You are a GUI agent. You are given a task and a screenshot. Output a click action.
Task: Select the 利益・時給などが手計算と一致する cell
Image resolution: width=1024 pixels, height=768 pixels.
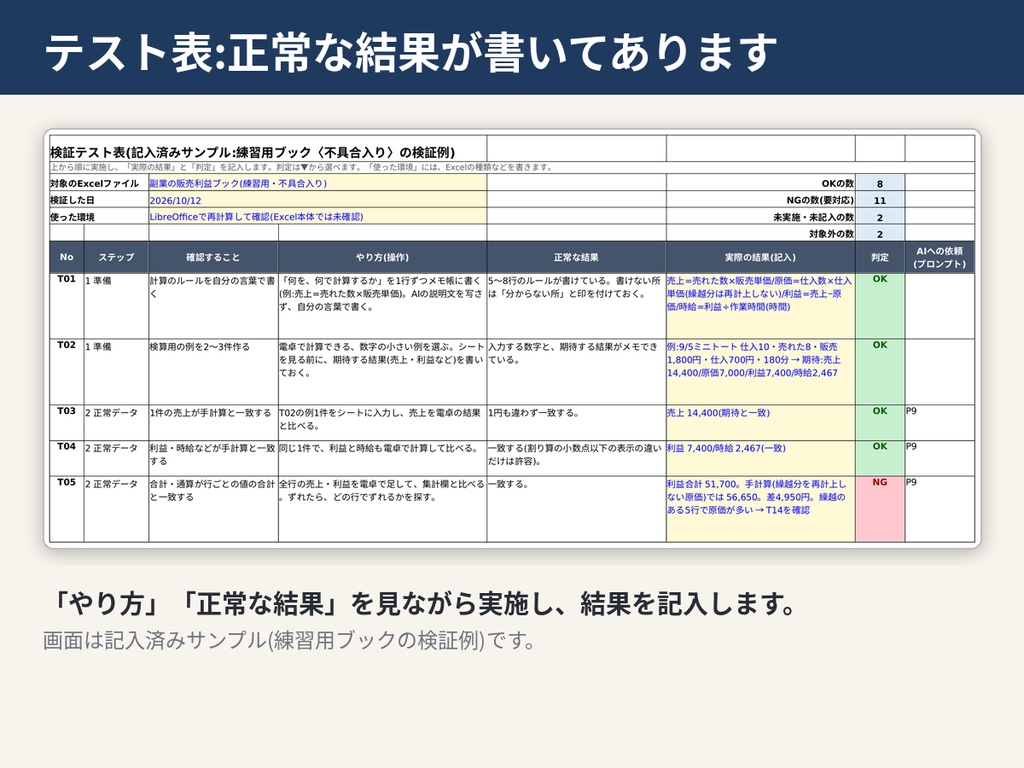click(x=213, y=458)
